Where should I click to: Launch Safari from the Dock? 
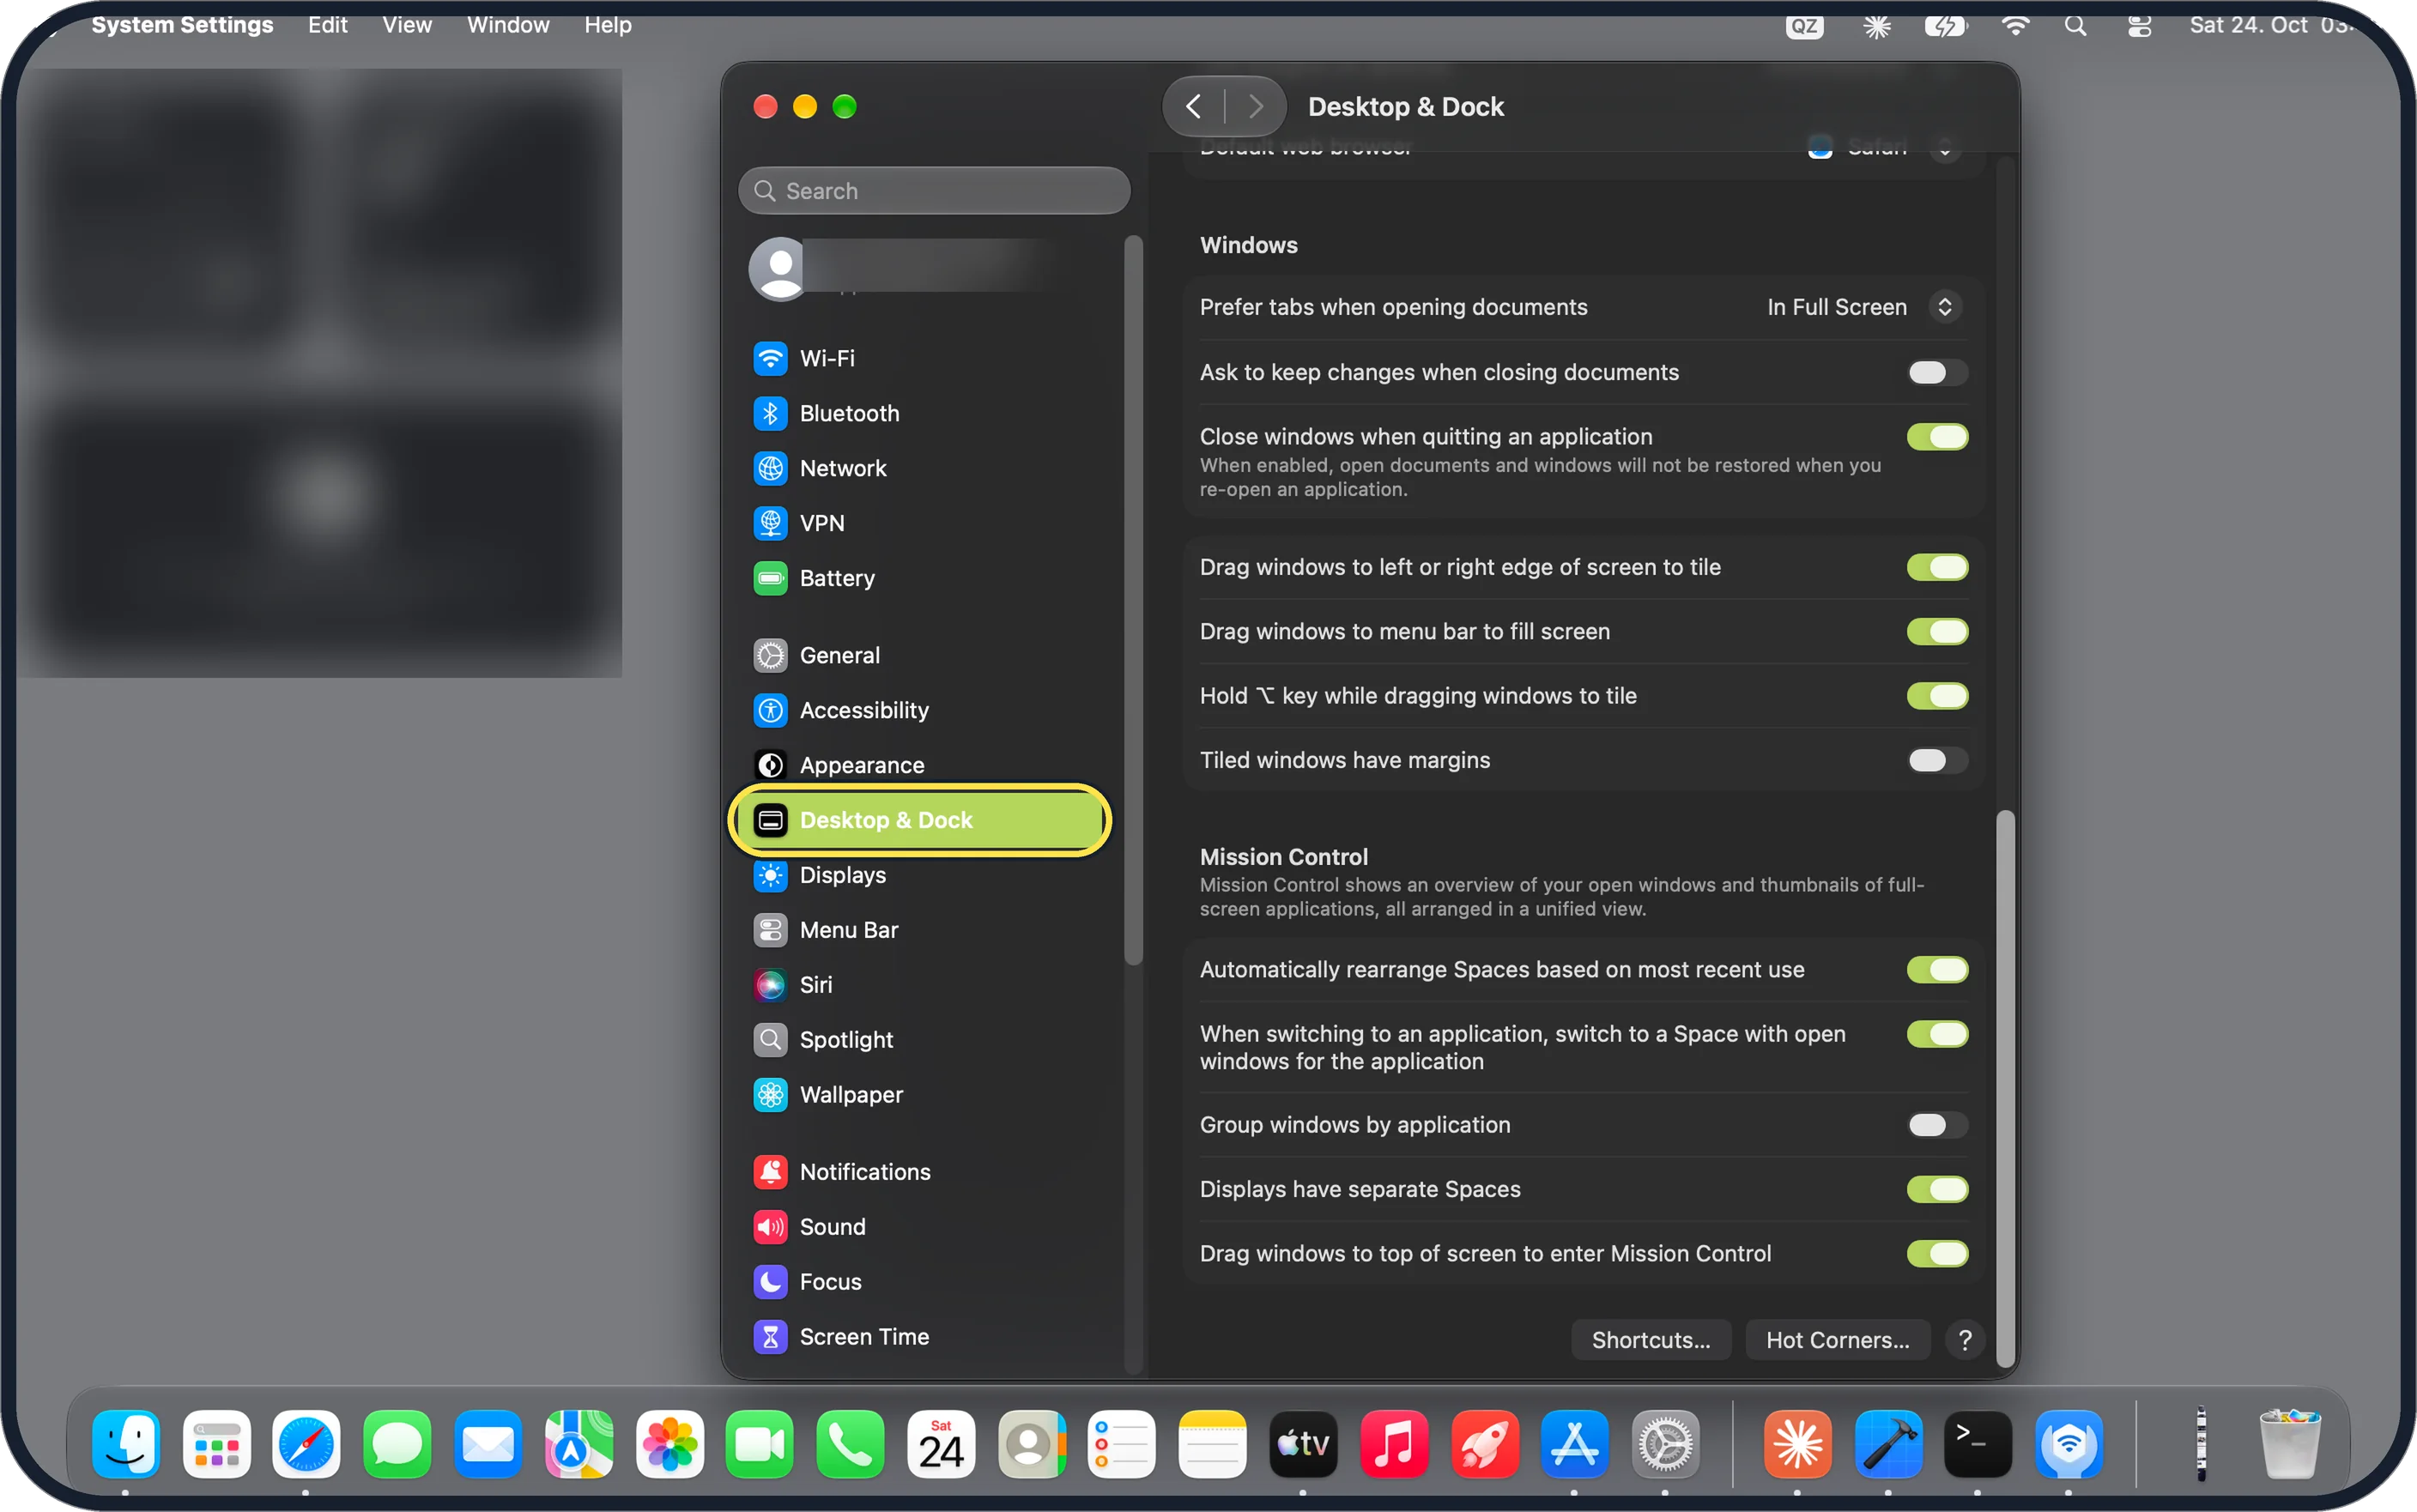click(306, 1445)
